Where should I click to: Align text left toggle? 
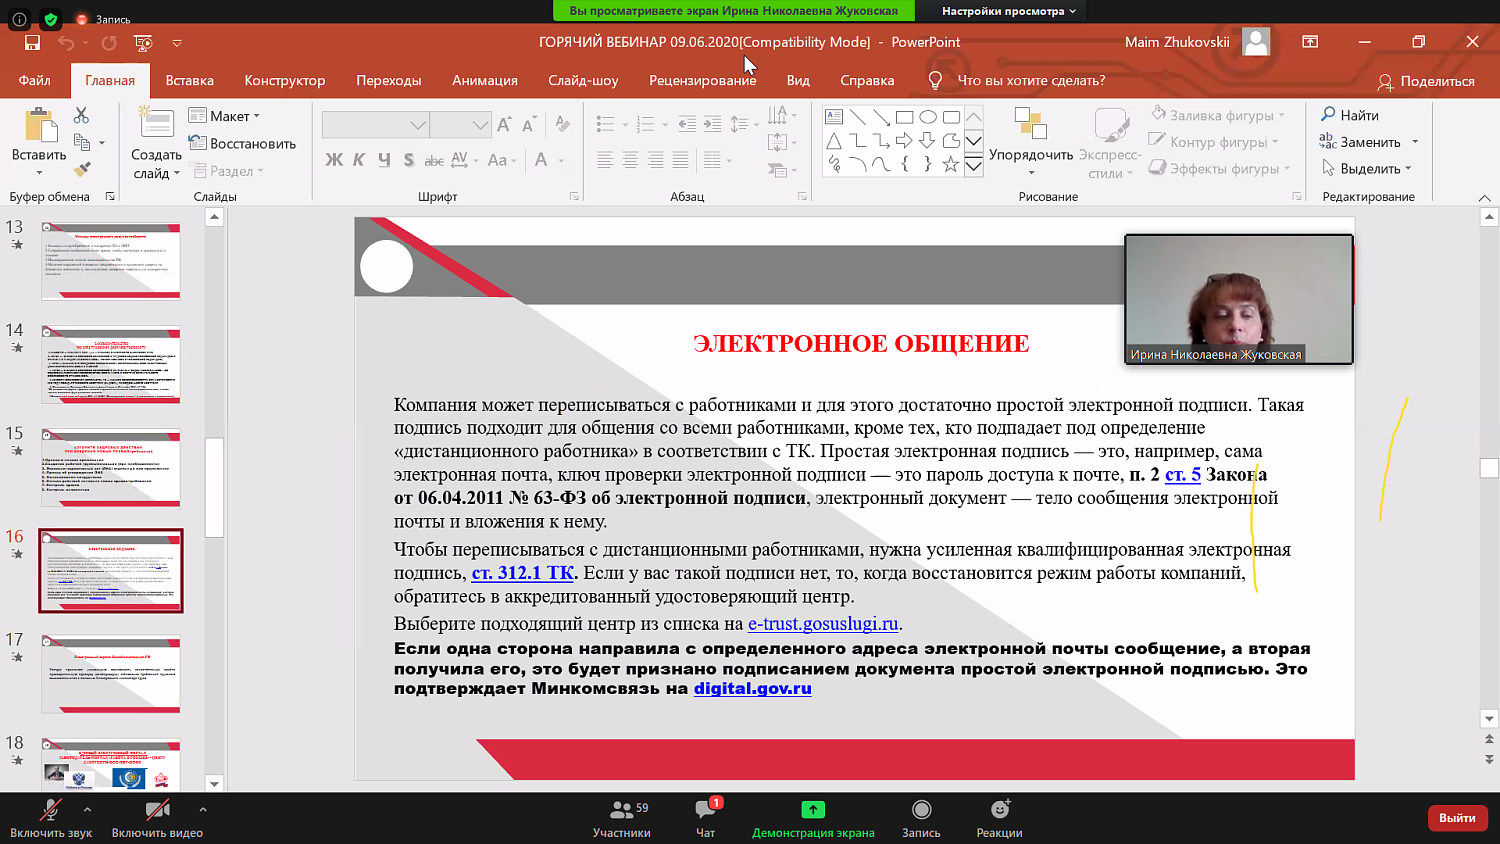[605, 160]
